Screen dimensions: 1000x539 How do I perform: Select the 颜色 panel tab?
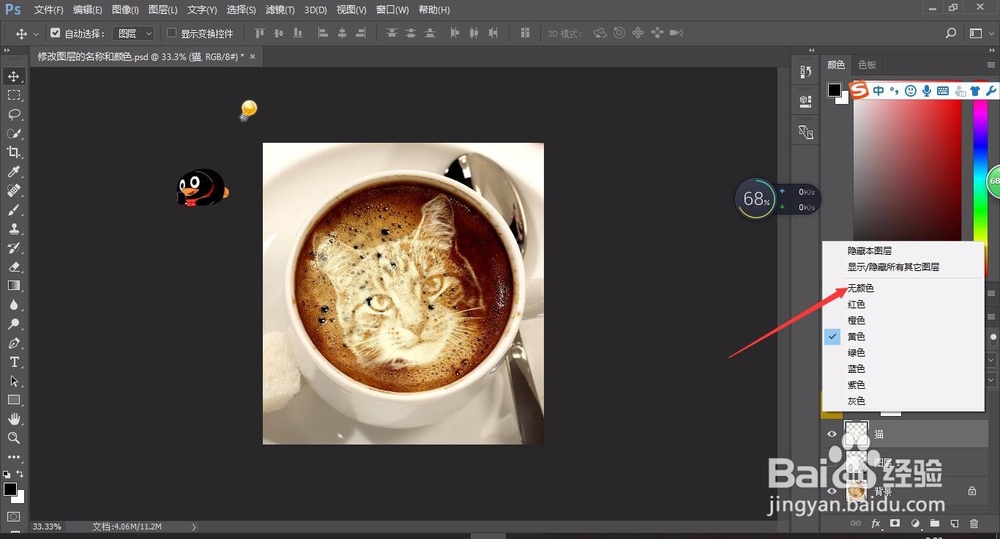coord(836,64)
